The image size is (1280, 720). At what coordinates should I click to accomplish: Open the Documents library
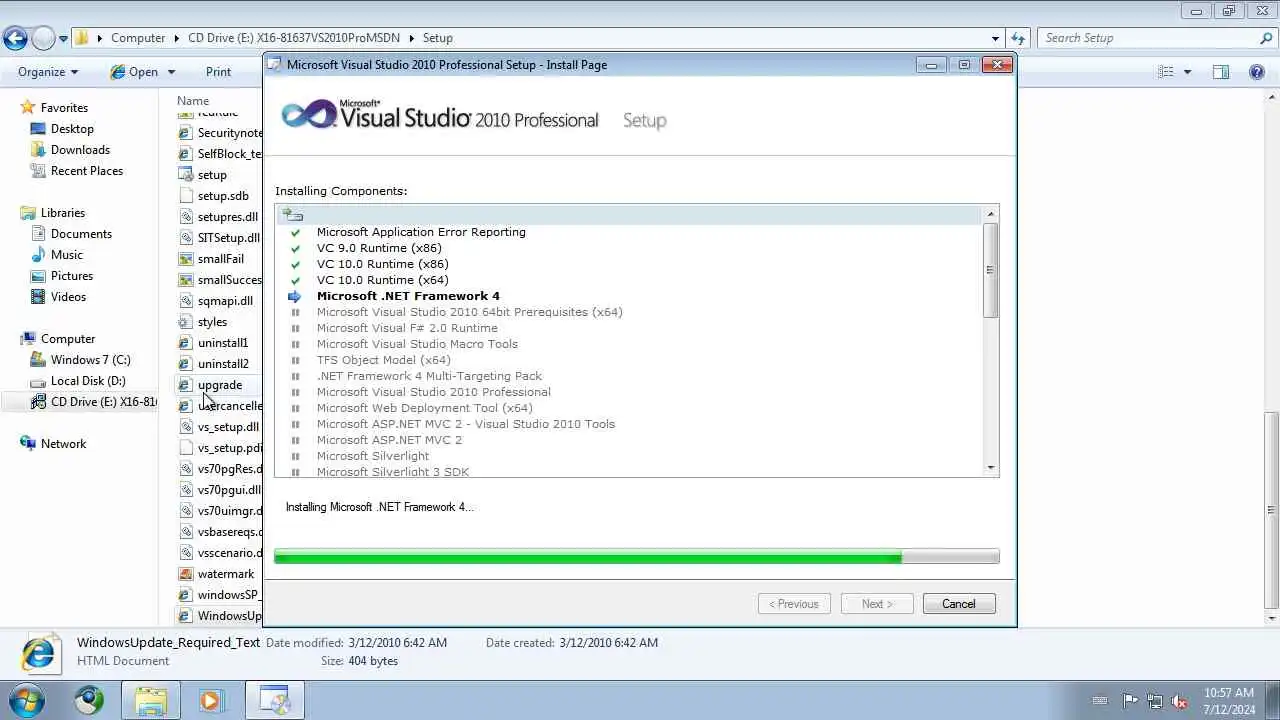click(x=81, y=233)
